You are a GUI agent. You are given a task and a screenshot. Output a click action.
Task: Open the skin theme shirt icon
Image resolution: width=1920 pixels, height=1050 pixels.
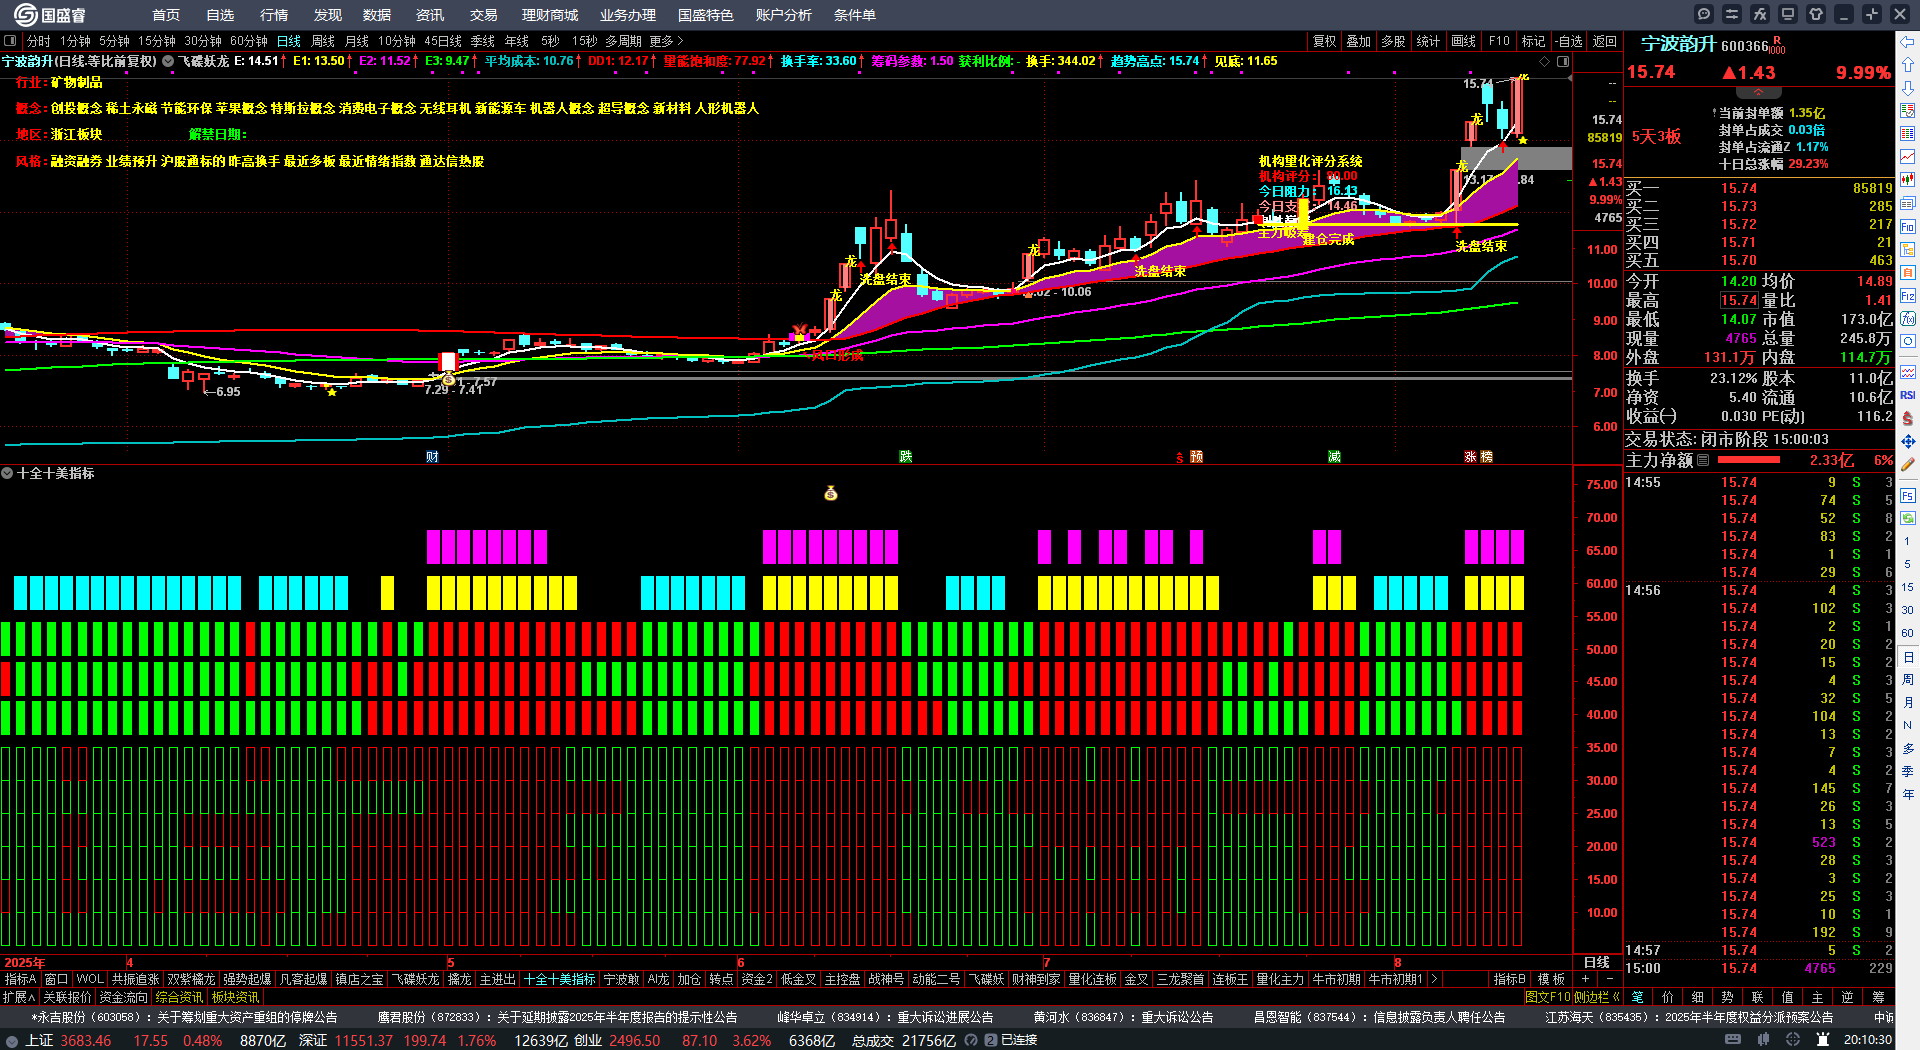(1816, 14)
